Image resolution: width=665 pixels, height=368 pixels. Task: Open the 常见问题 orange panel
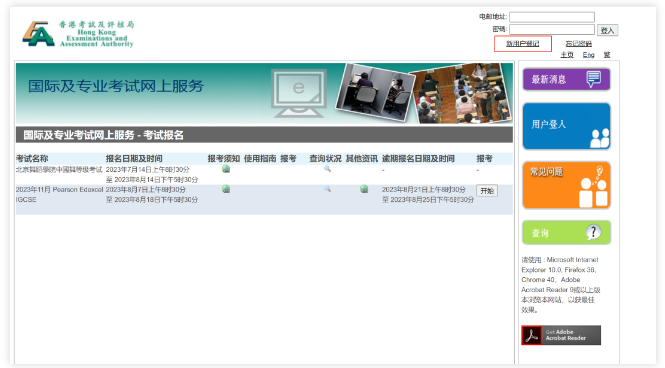(x=566, y=185)
